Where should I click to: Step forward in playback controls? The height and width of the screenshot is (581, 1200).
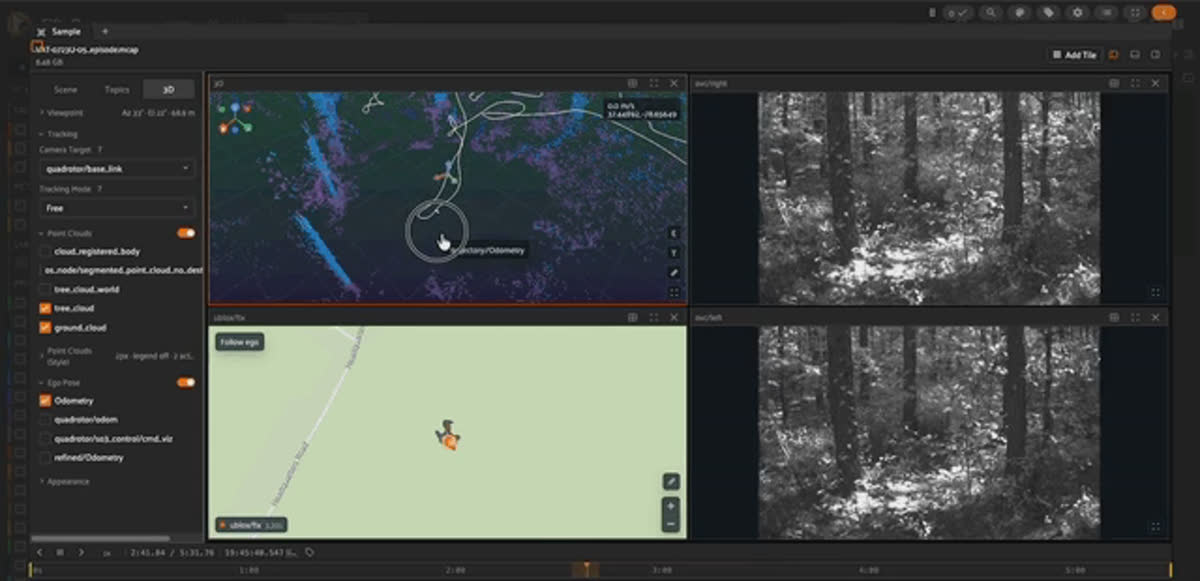coord(81,552)
